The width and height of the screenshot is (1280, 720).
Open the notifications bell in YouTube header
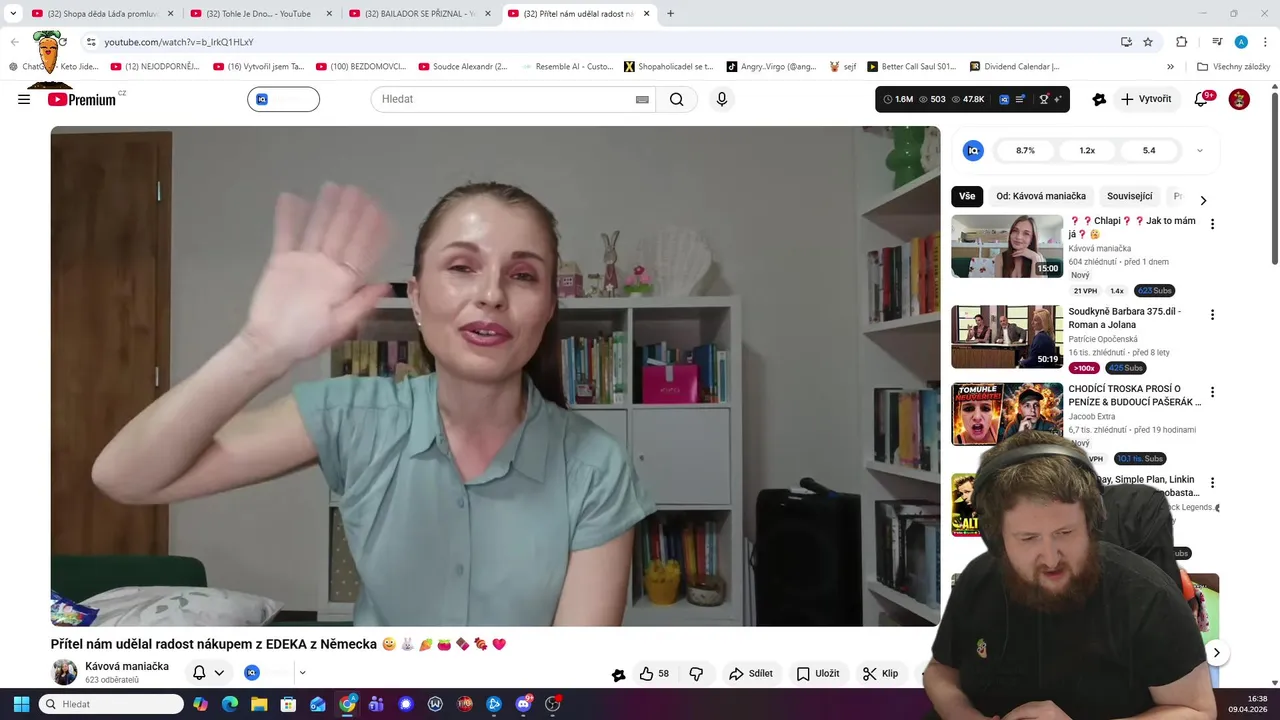coord(1202,99)
